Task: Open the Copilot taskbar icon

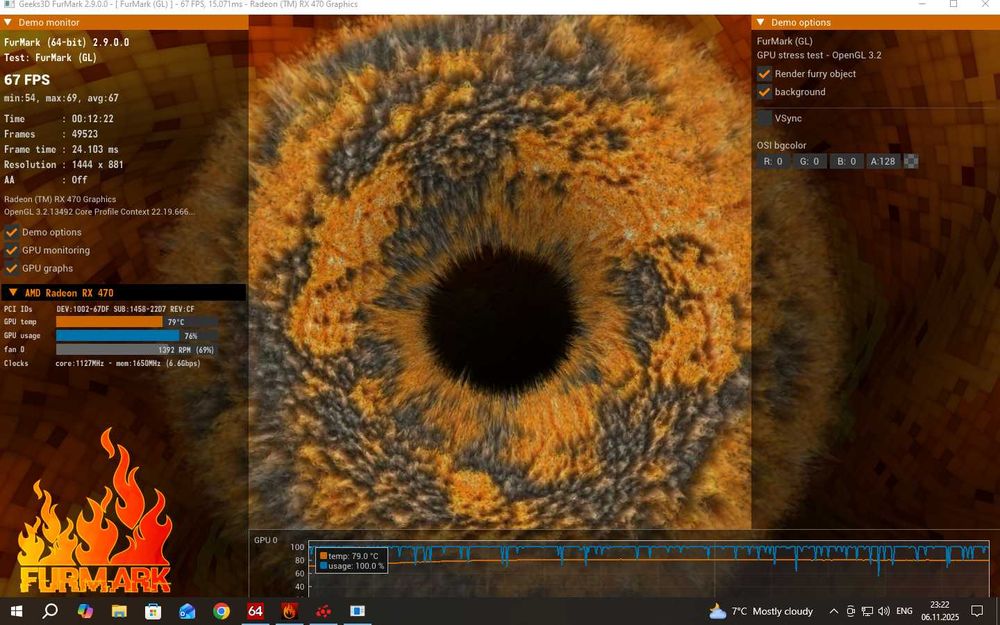Action: (x=85, y=611)
